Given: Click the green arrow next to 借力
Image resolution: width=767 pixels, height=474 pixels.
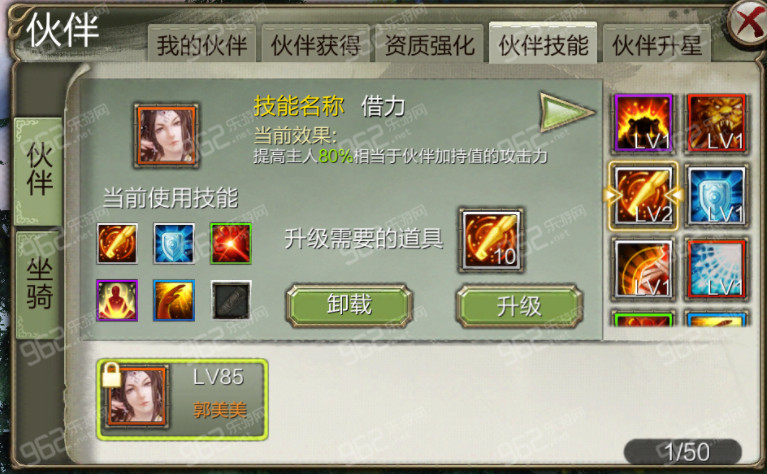Looking at the screenshot, I should tap(566, 112).
